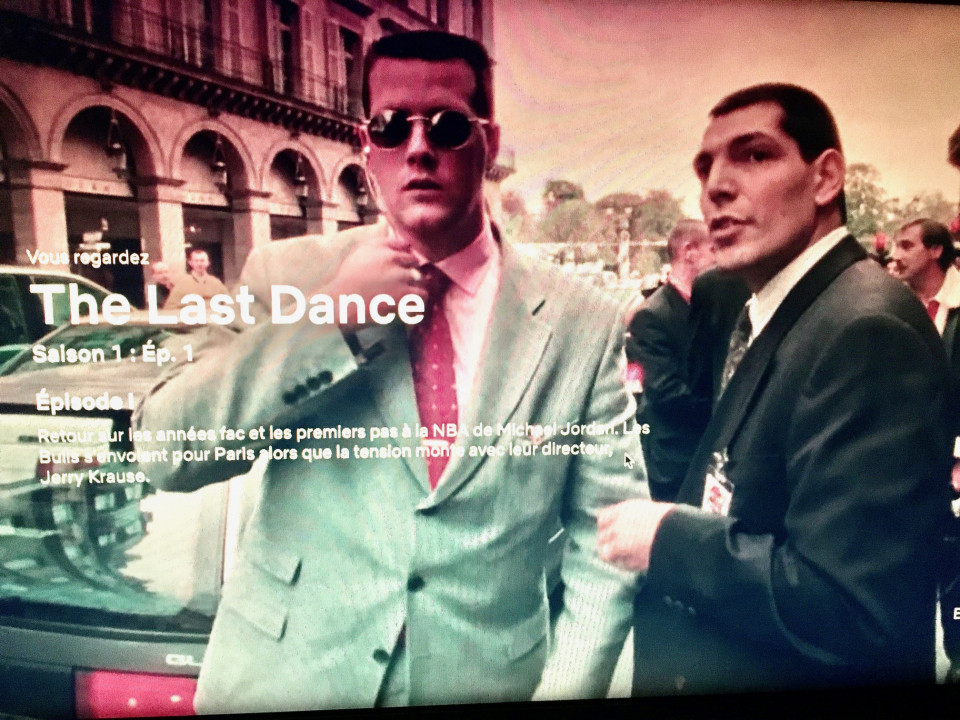This screenshot has height=720, width=960.
Task: Click "Michael Jordan" in the episode description
Action: pyautogui.click(x=556, y=430)
